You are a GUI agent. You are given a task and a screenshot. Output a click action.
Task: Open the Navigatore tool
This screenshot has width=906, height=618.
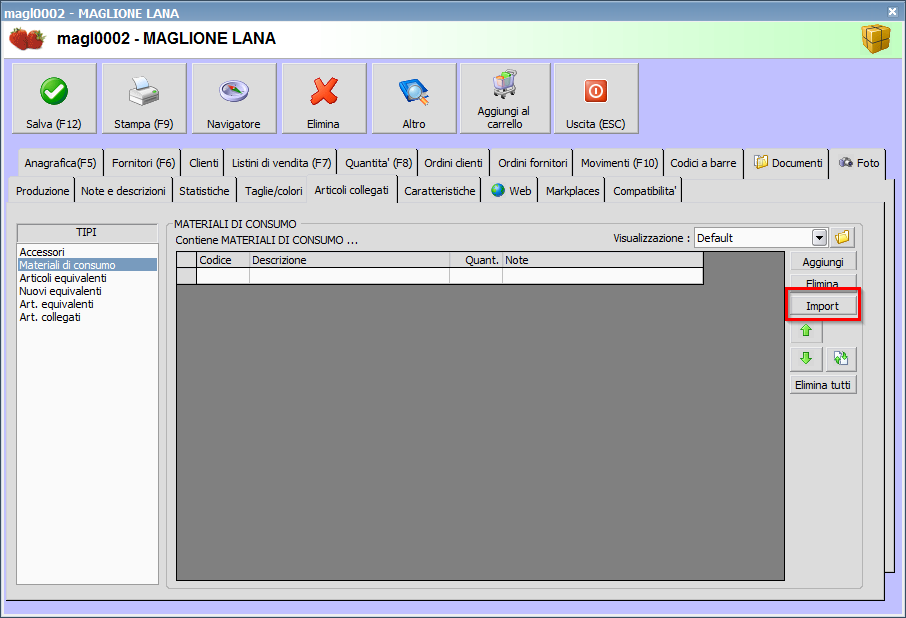(234, 98)
